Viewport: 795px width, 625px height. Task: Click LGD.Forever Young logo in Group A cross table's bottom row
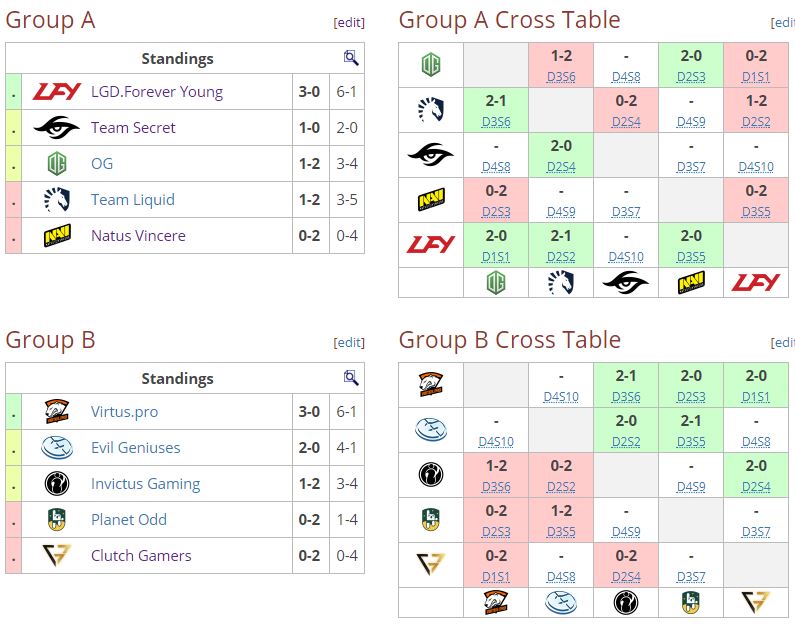point(755,283)
